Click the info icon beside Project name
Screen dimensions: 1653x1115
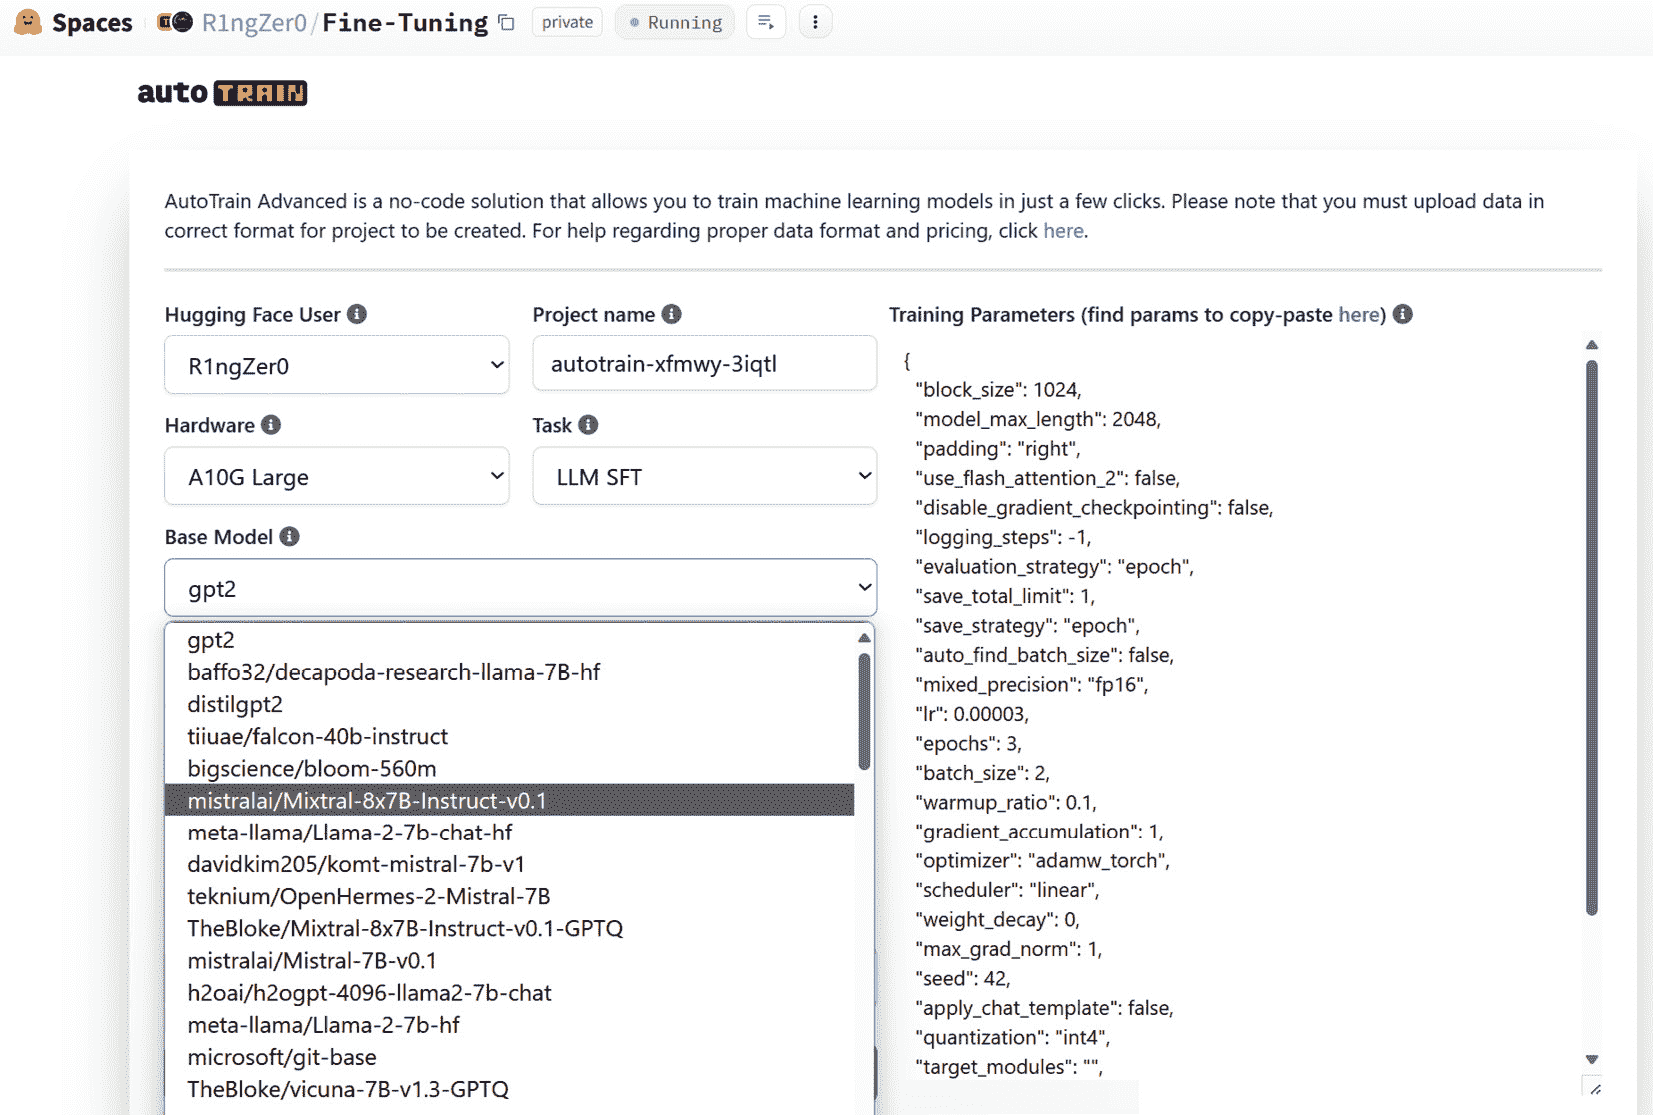point(672,314)
